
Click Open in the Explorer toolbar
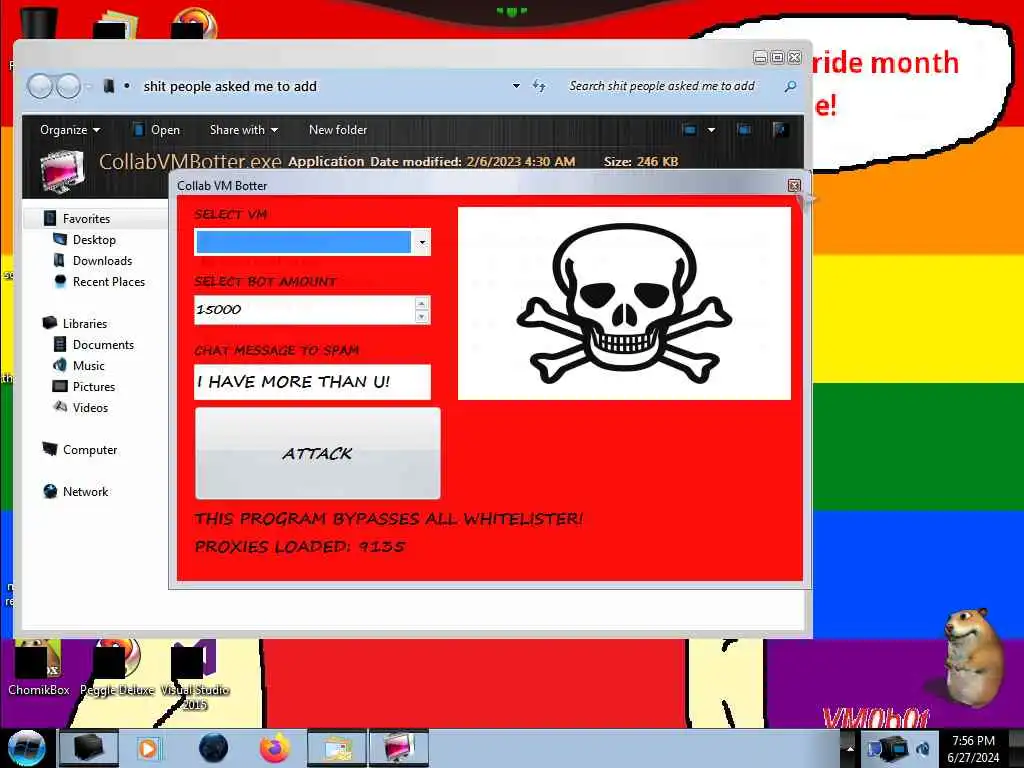pos(157,130)
